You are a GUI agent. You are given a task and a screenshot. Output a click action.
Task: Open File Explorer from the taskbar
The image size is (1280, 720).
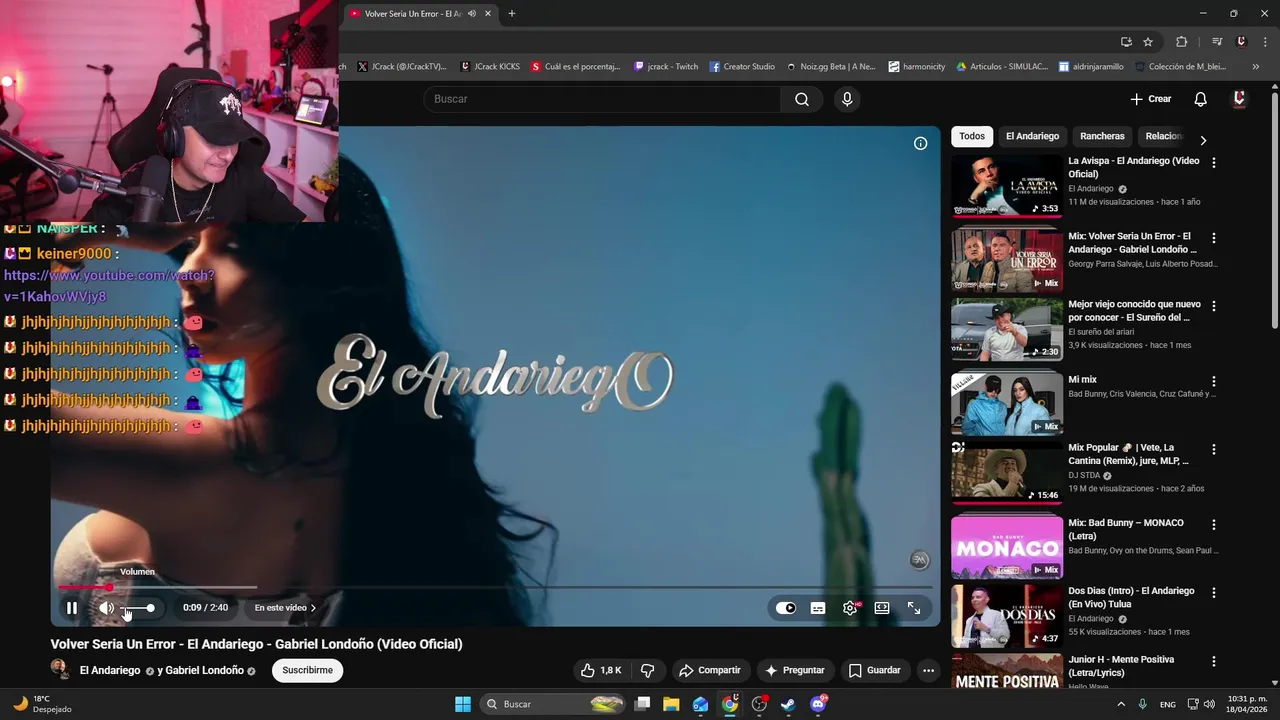coord(671,704)
